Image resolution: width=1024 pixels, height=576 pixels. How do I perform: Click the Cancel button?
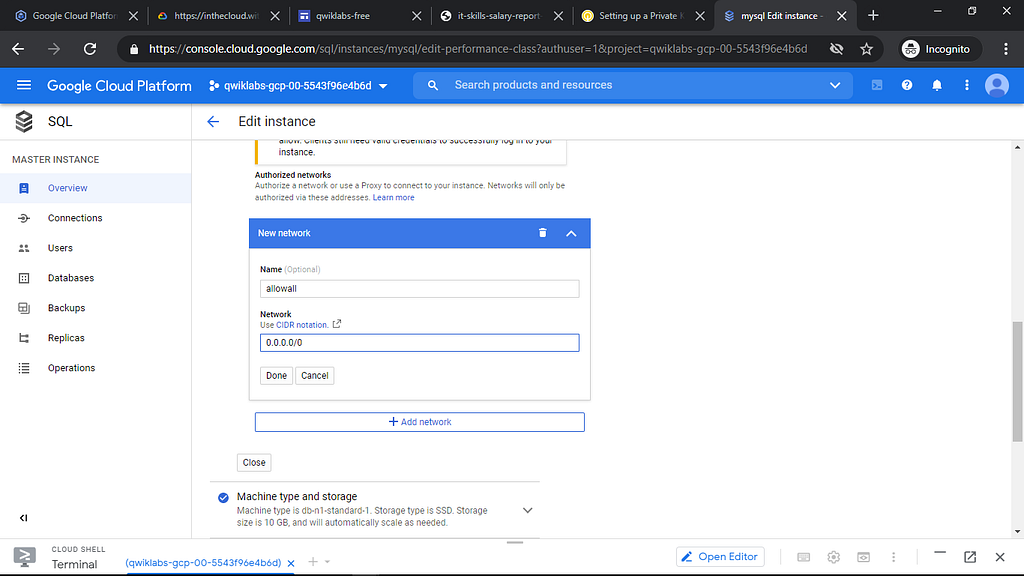[x=314, y=376]
